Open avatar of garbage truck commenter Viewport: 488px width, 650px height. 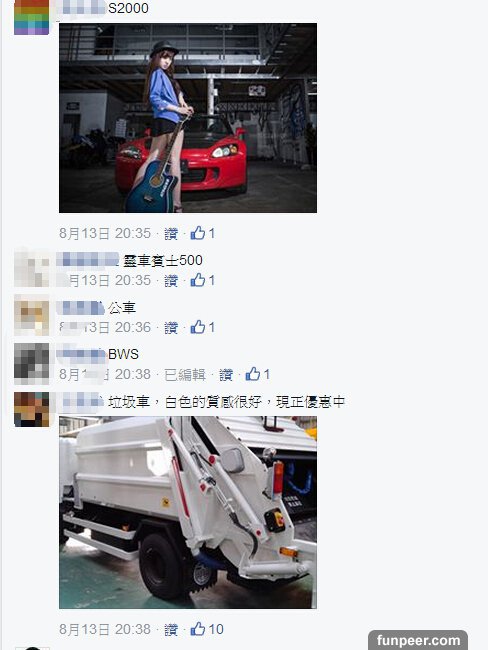coord(32,409)
